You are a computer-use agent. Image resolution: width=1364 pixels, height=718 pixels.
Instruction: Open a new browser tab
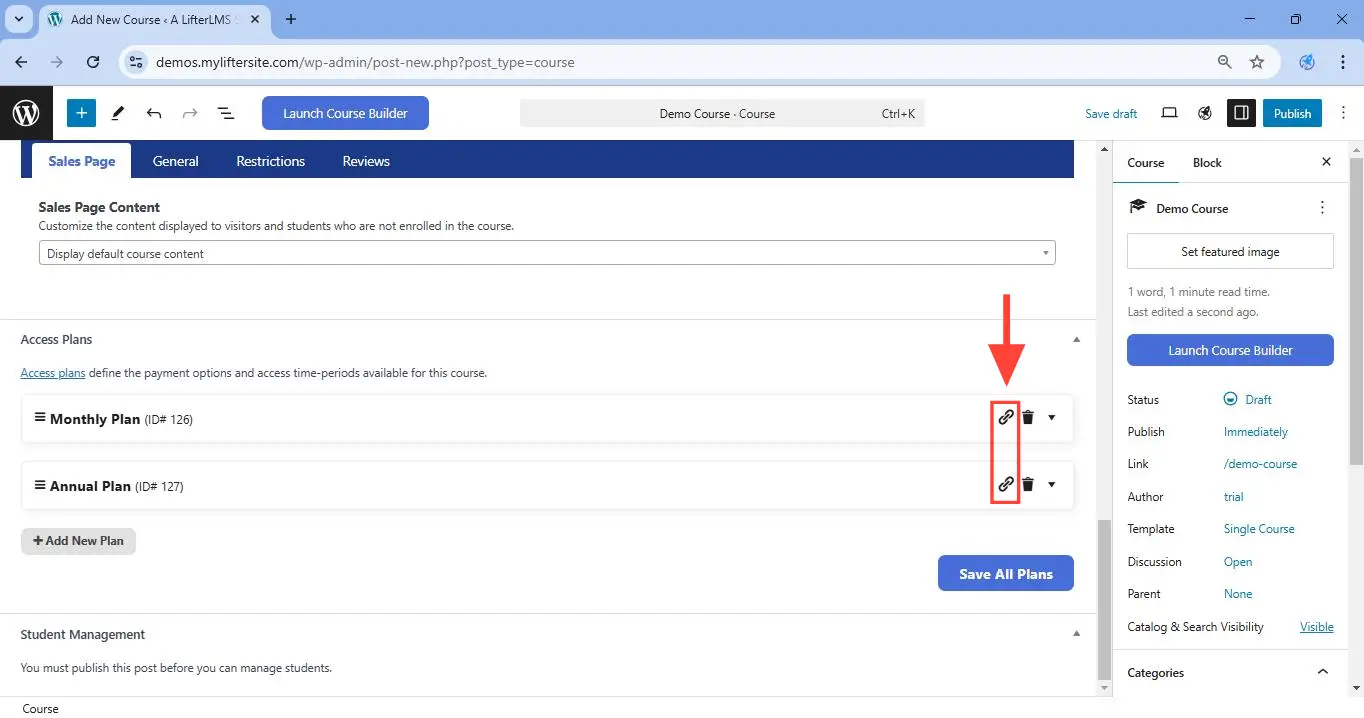click(291, 19)
